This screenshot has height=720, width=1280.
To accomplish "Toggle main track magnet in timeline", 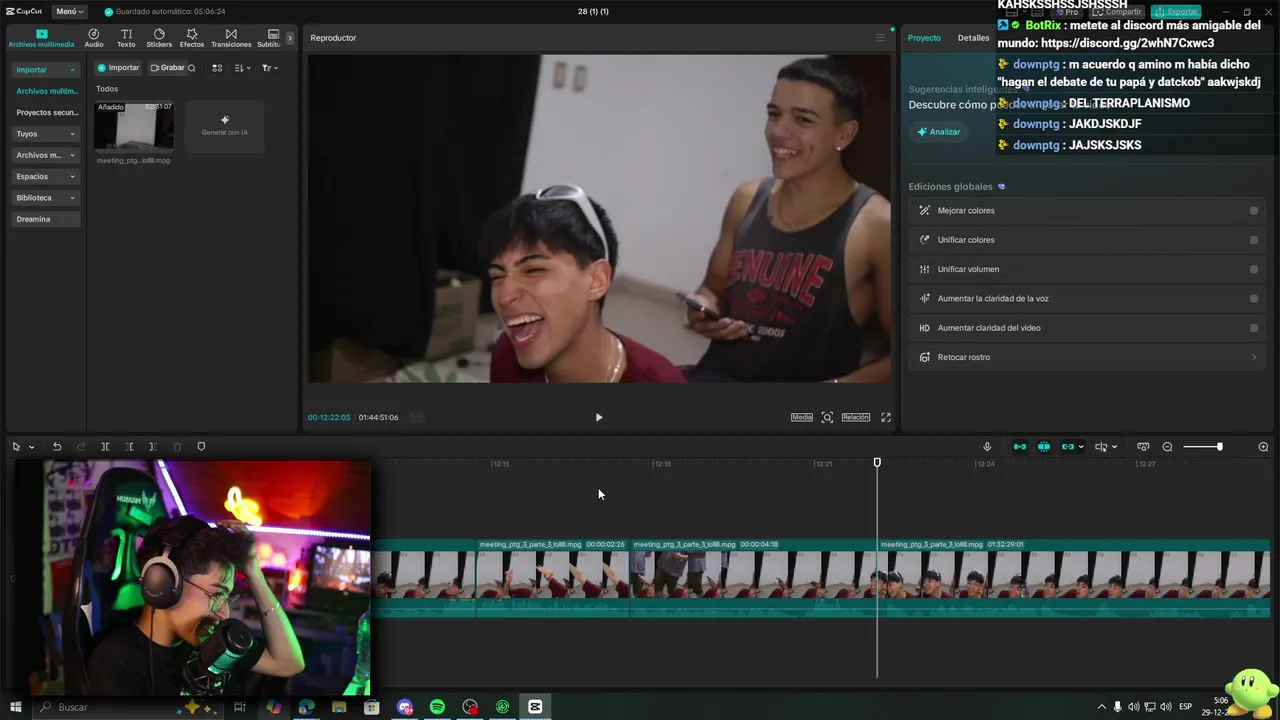I will 1020,447.
